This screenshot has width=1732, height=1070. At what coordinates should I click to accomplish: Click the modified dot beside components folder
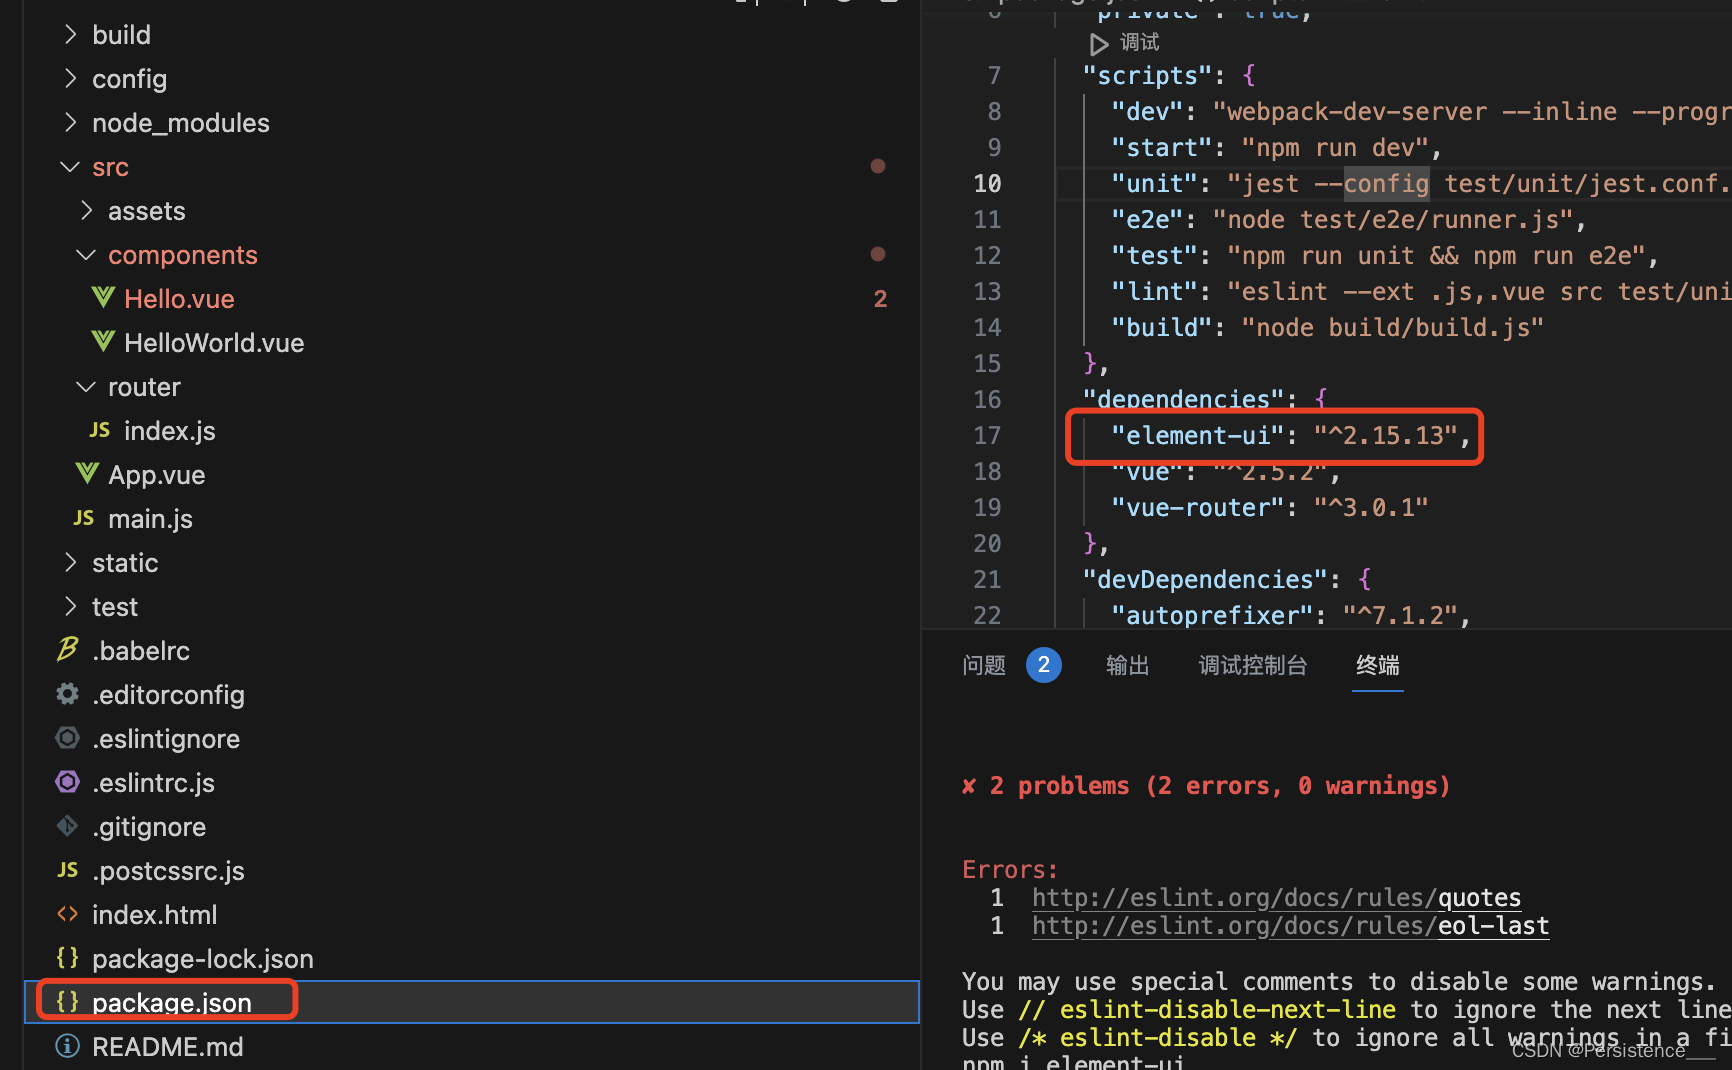pos(878,254)
